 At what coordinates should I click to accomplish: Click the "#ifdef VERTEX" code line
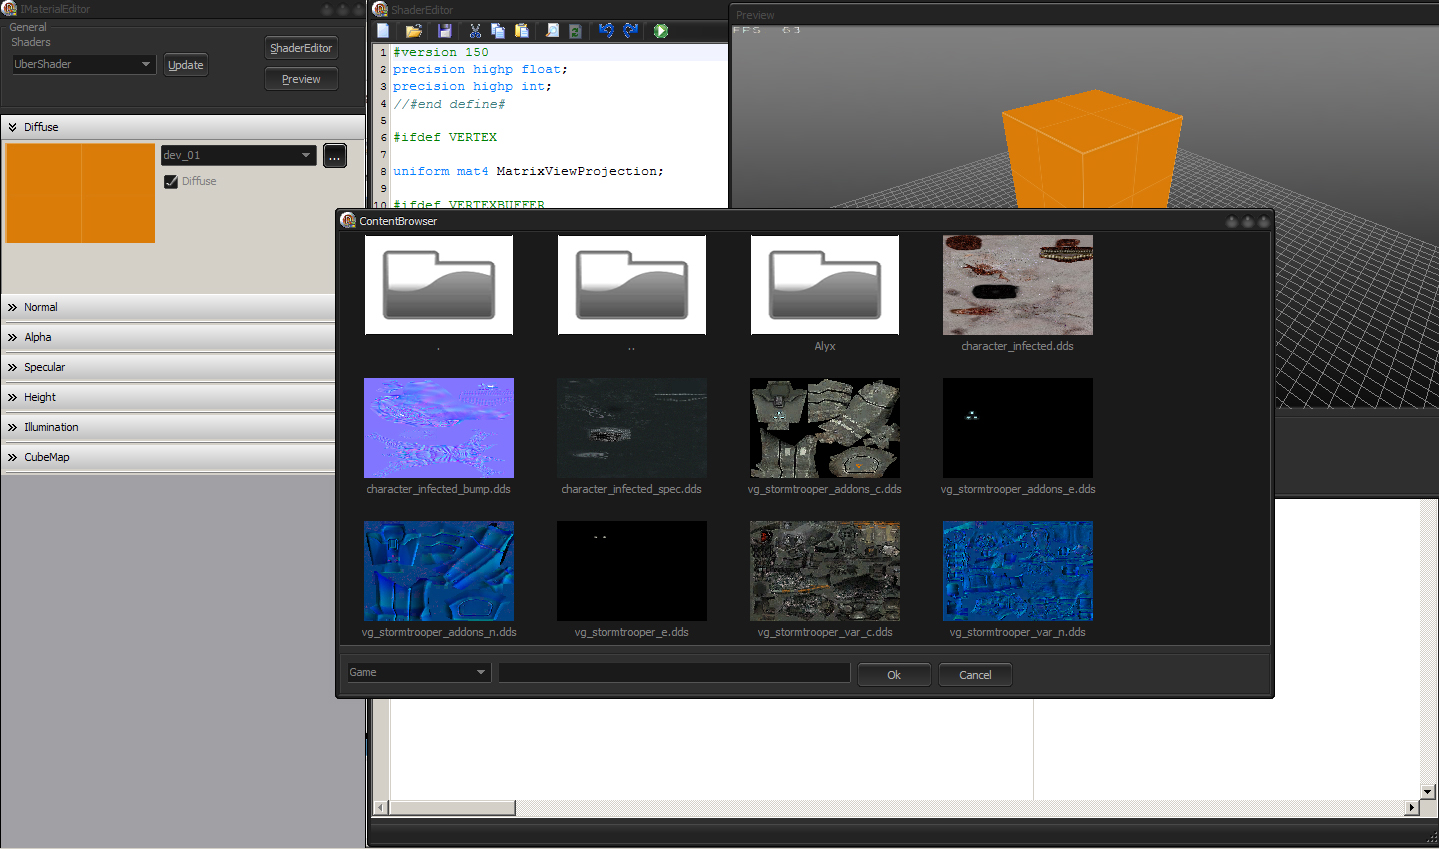445,137
